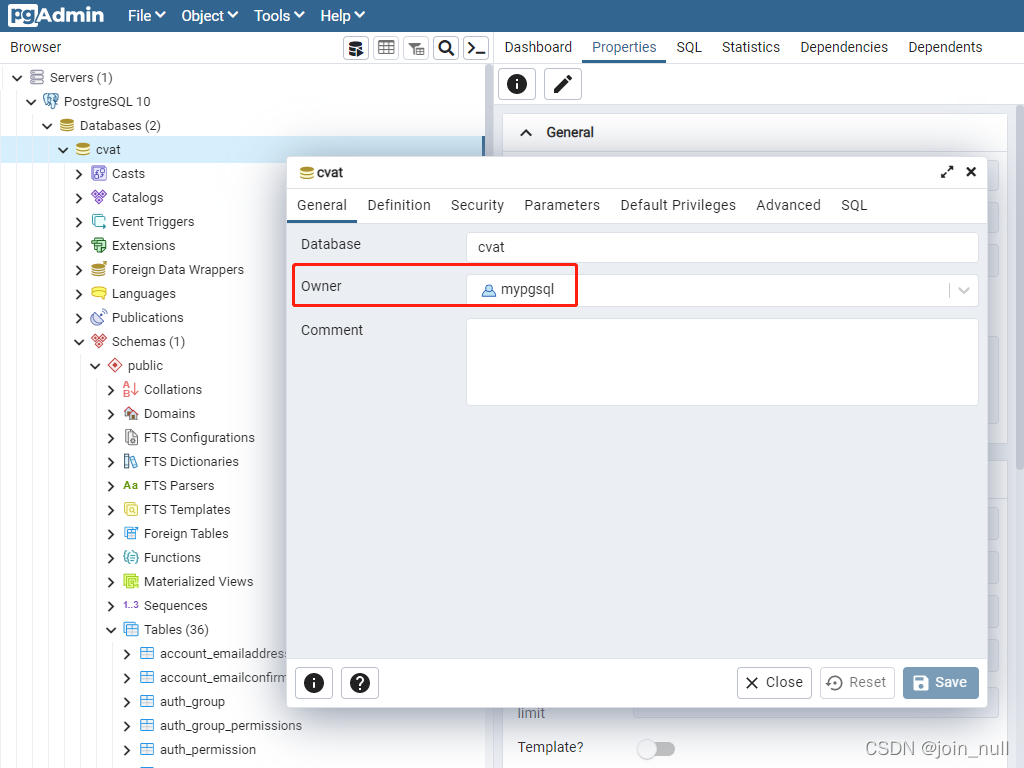Open the Owner dropdown arrow

pyautogui.click(x=964, y=290)
